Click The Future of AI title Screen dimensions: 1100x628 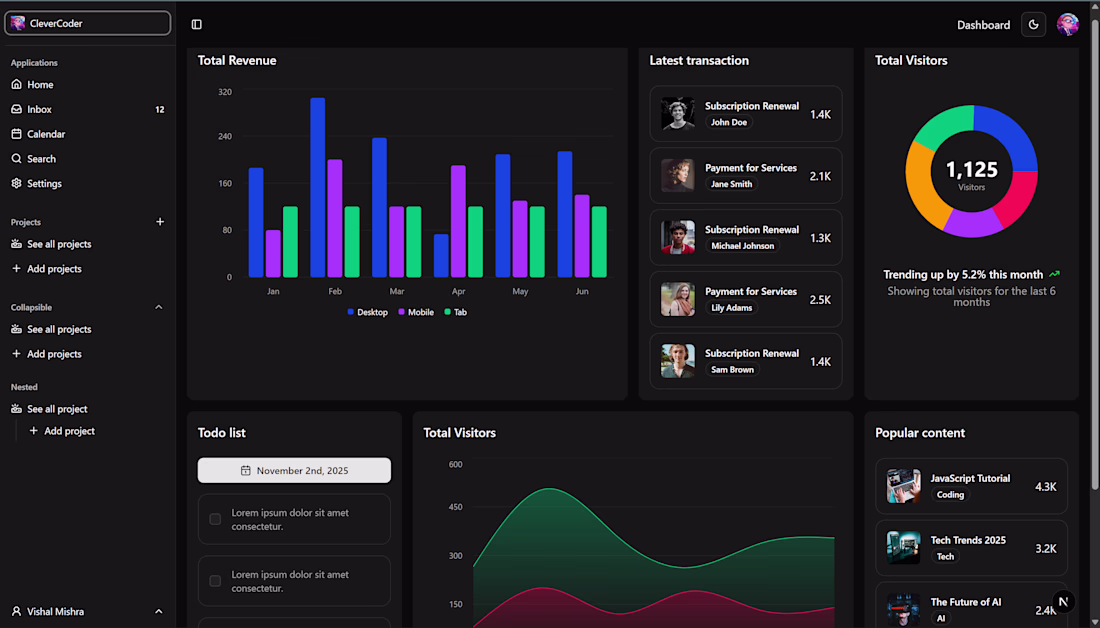tap(965, 602)
